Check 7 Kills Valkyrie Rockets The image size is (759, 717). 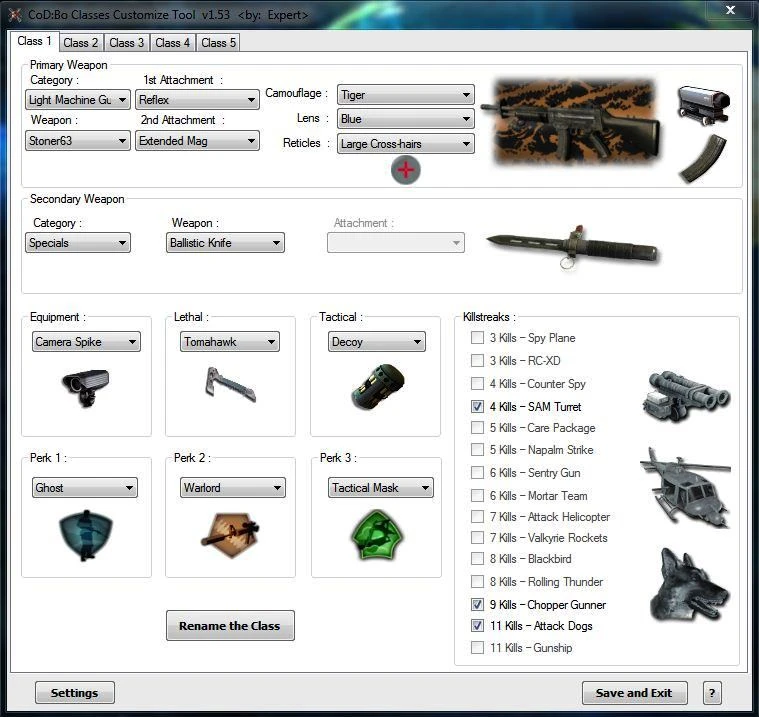[477, 537]
